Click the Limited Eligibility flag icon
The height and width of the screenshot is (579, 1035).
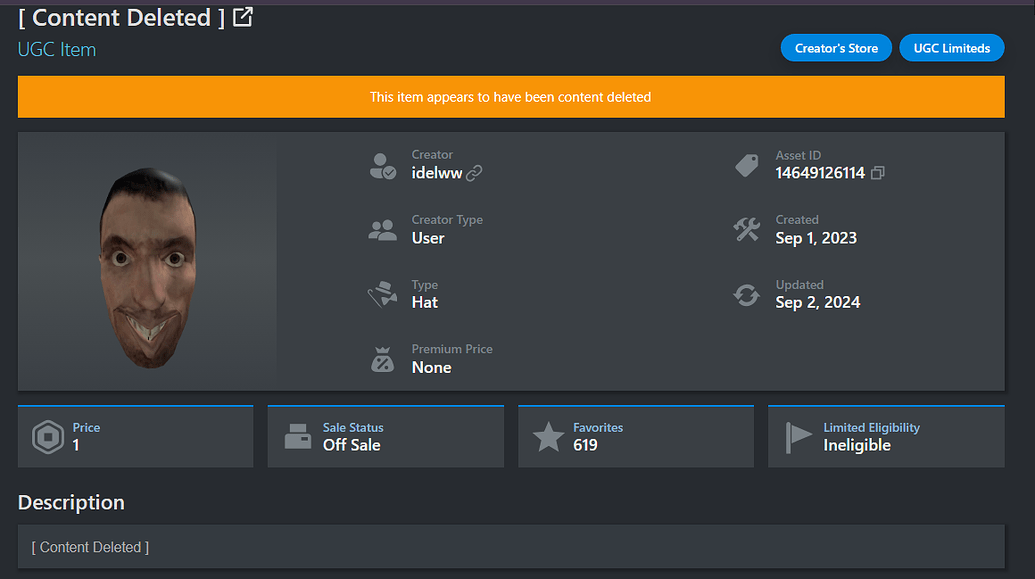point(799,437)
